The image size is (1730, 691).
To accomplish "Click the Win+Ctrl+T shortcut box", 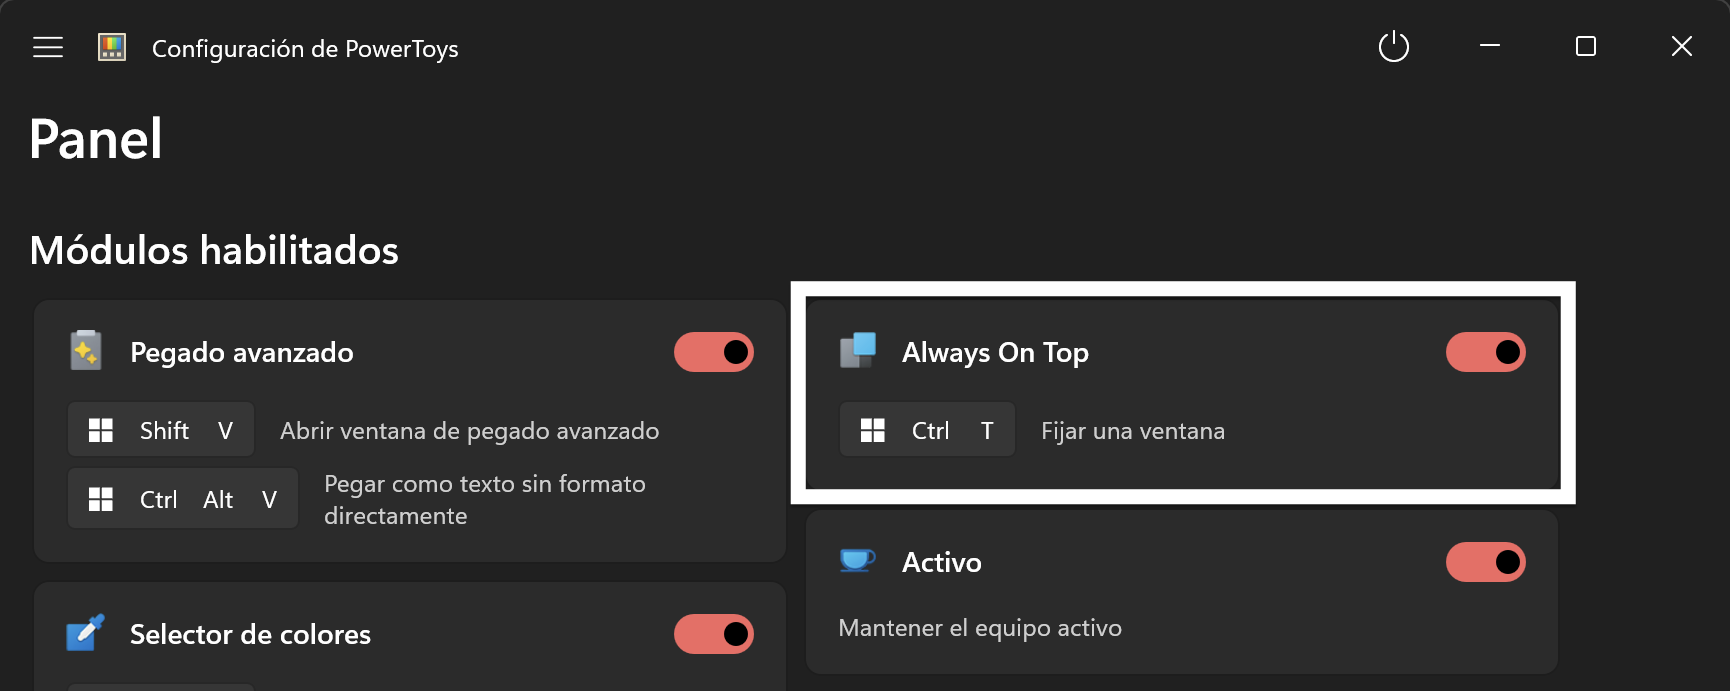I will [927, 430].
